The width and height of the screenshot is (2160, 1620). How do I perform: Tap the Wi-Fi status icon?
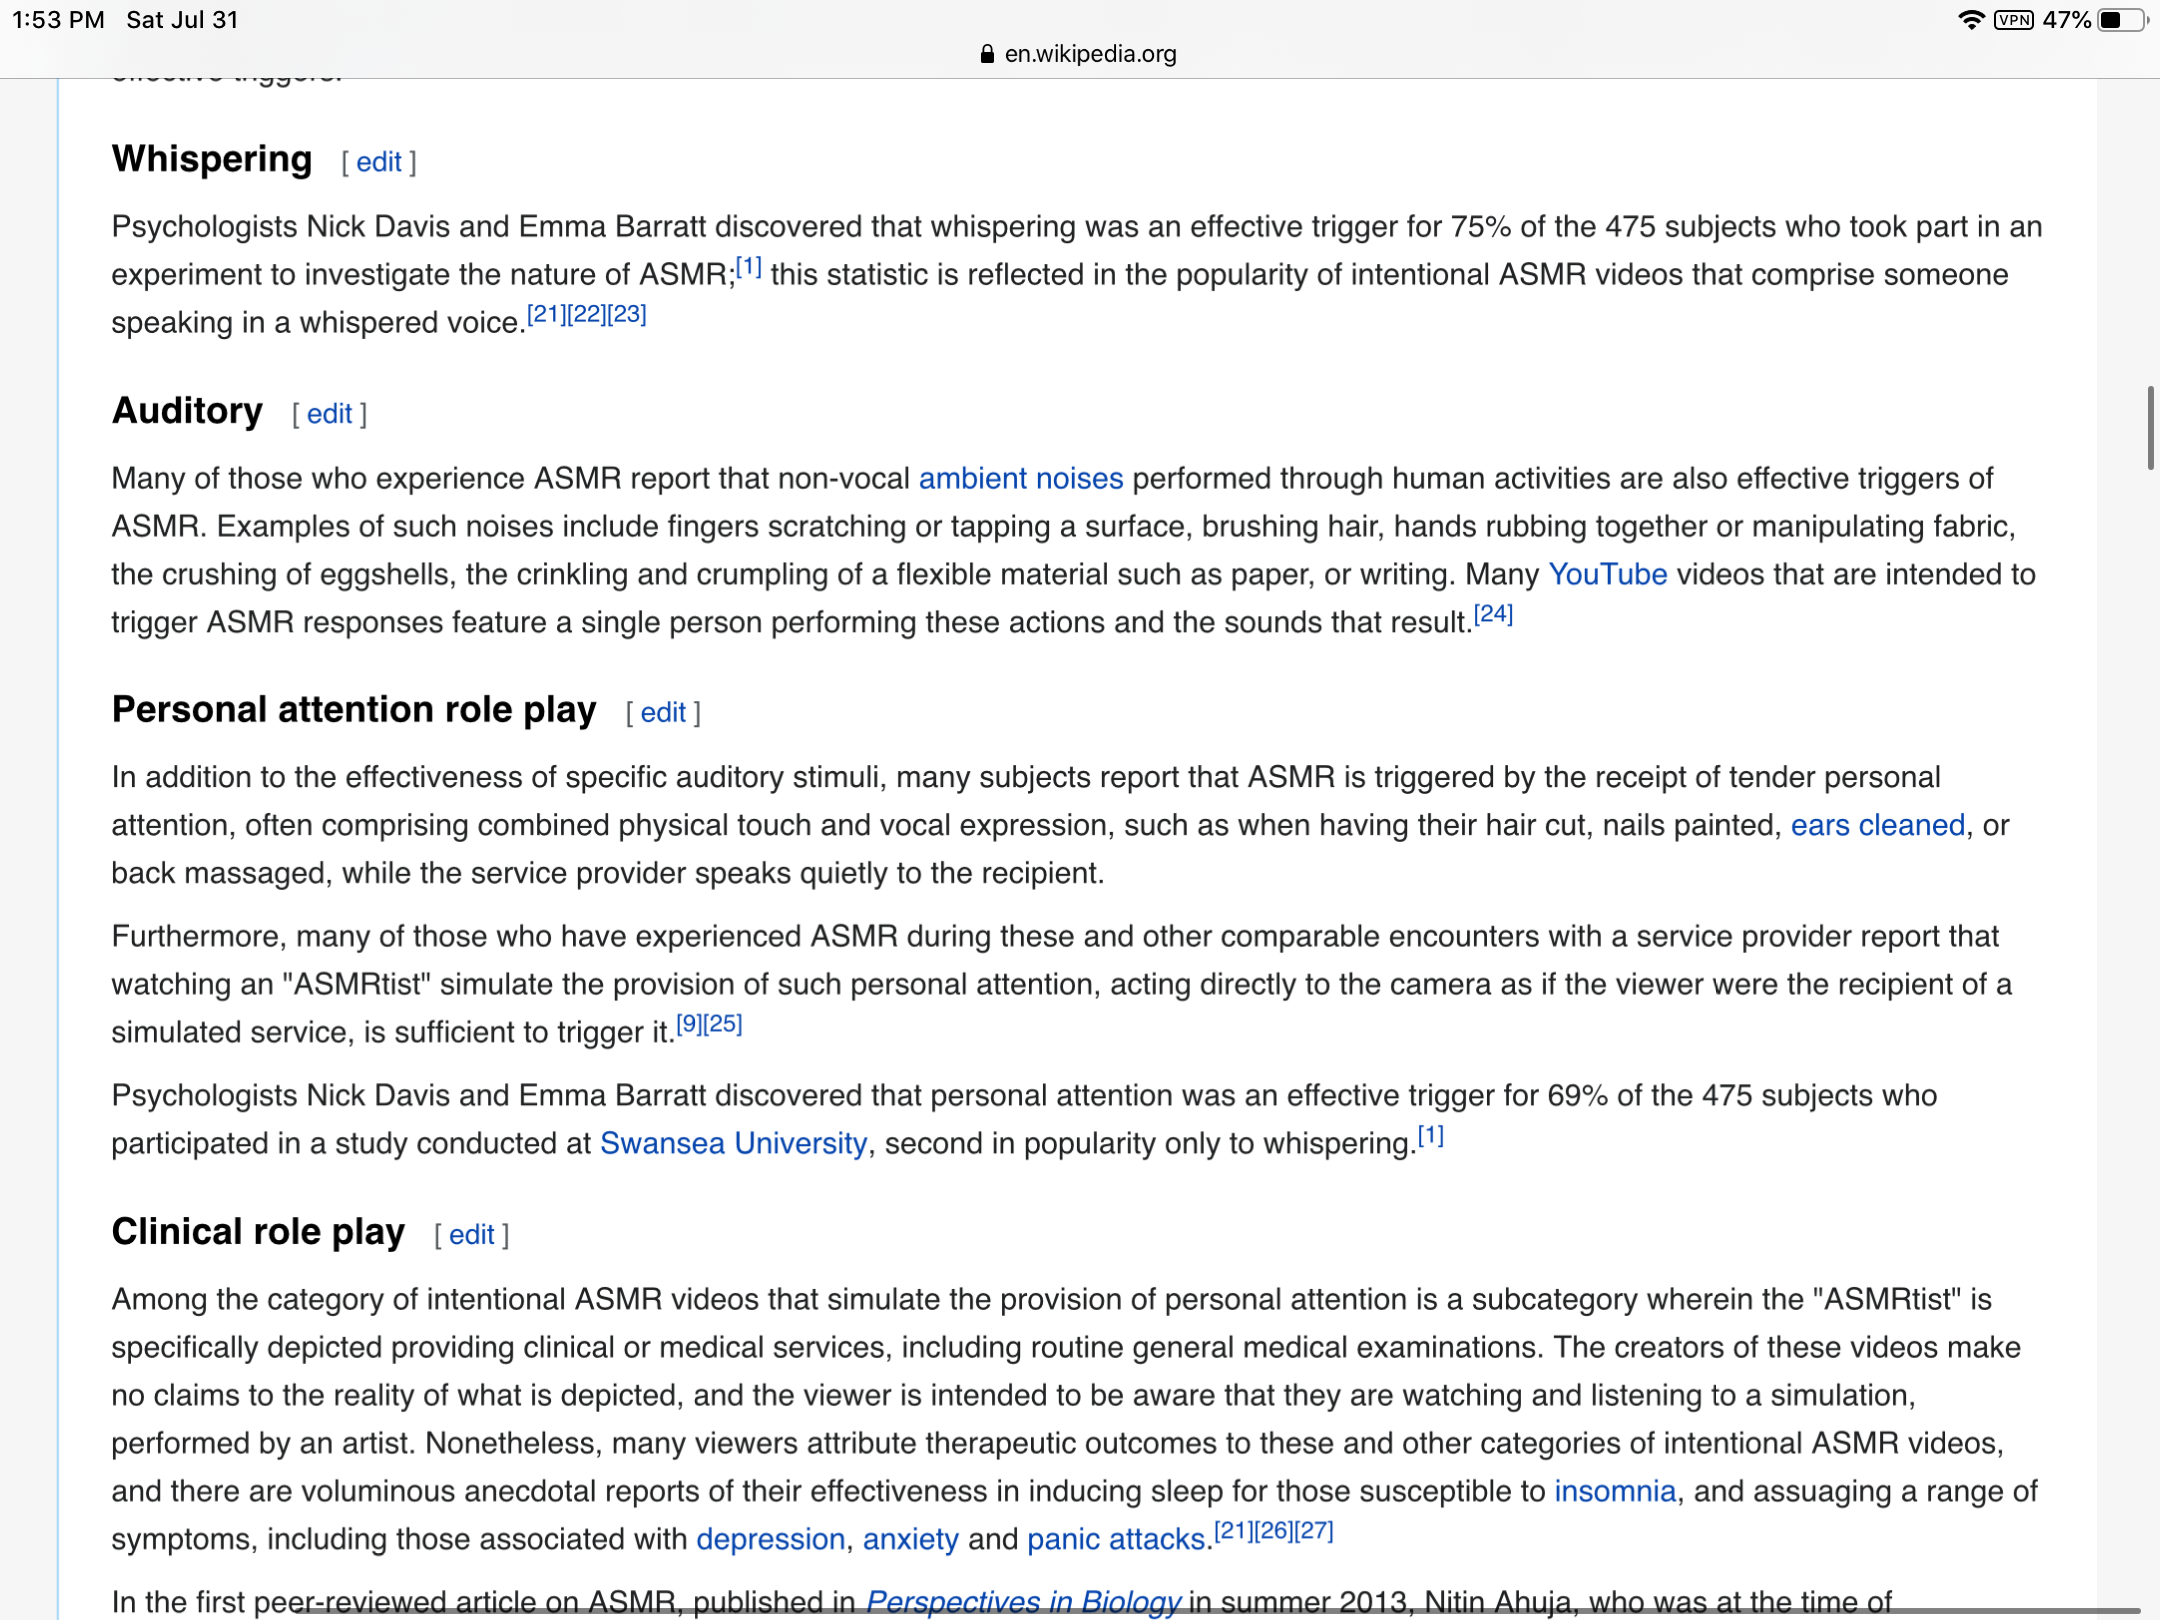click(x=1971, y=20)
